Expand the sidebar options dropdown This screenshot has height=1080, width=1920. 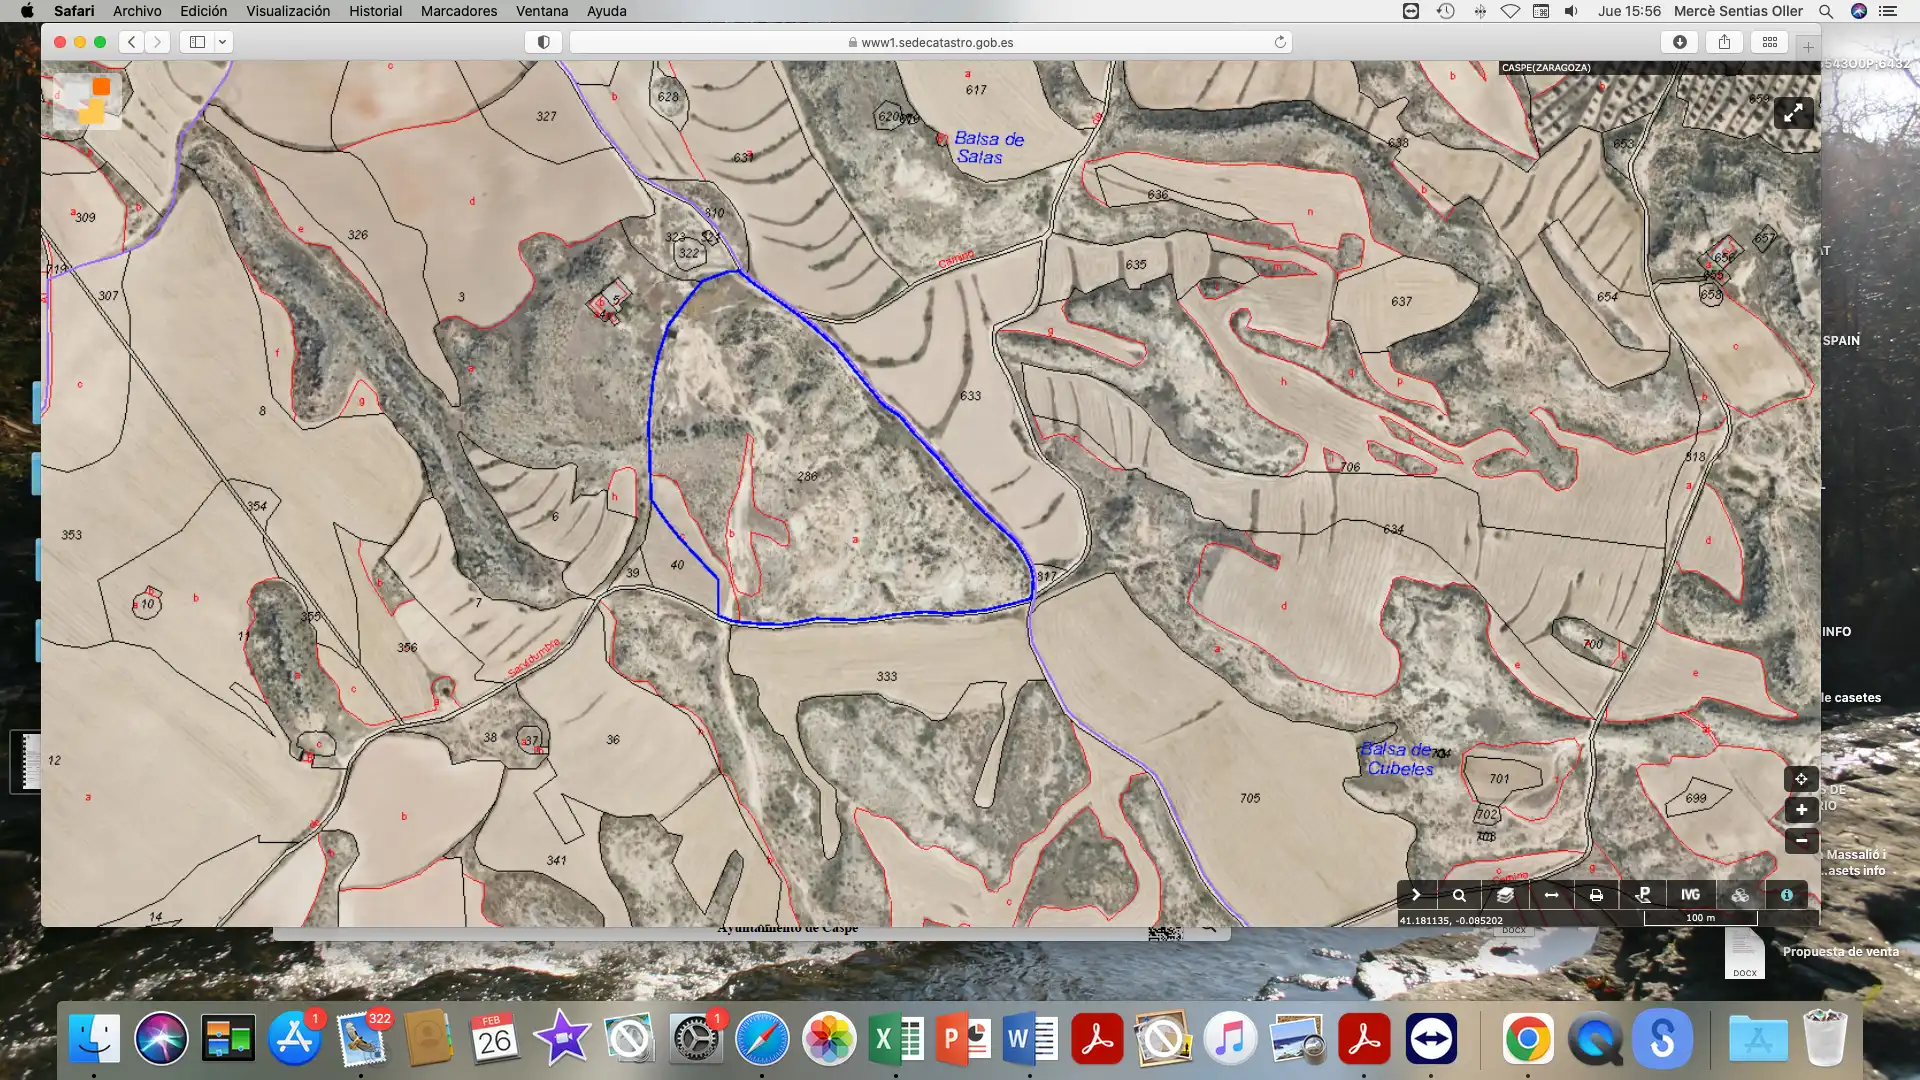click(x=223, y=42)
